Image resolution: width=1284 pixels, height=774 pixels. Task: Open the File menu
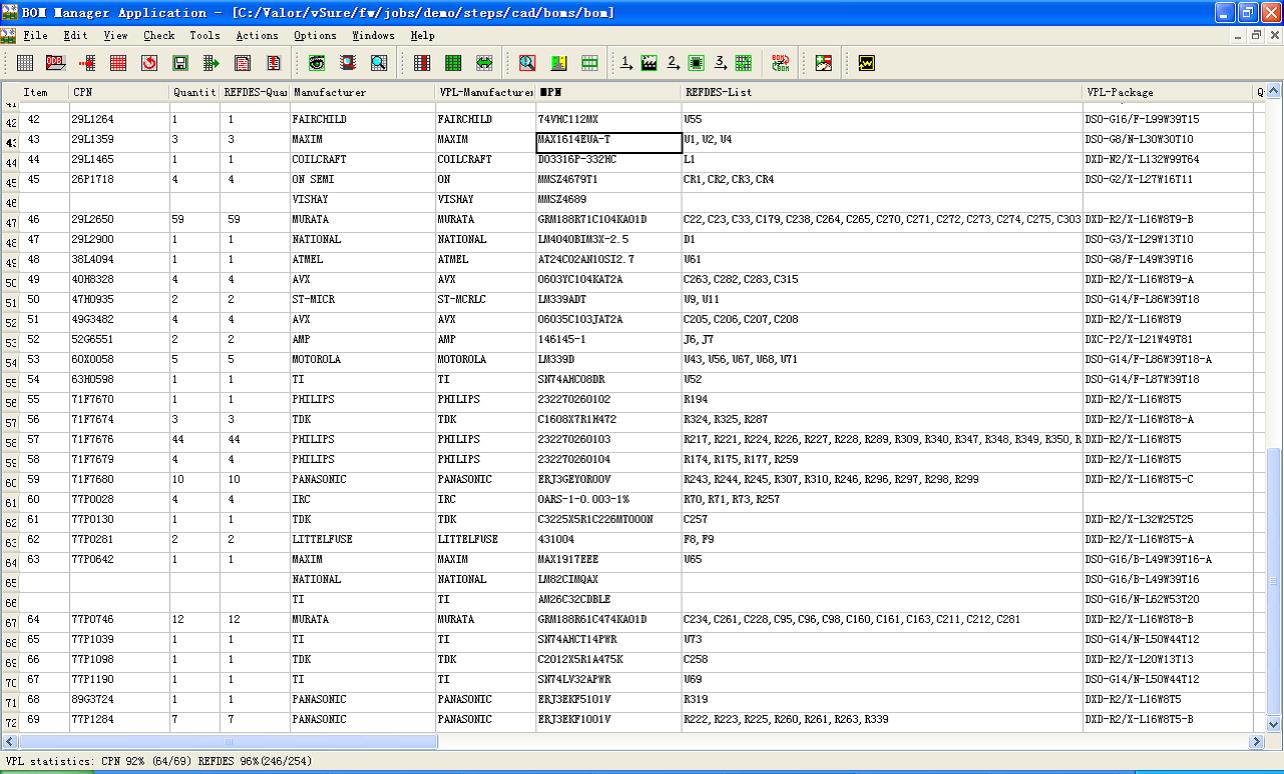pyautogui.click(x=35, y=35)
